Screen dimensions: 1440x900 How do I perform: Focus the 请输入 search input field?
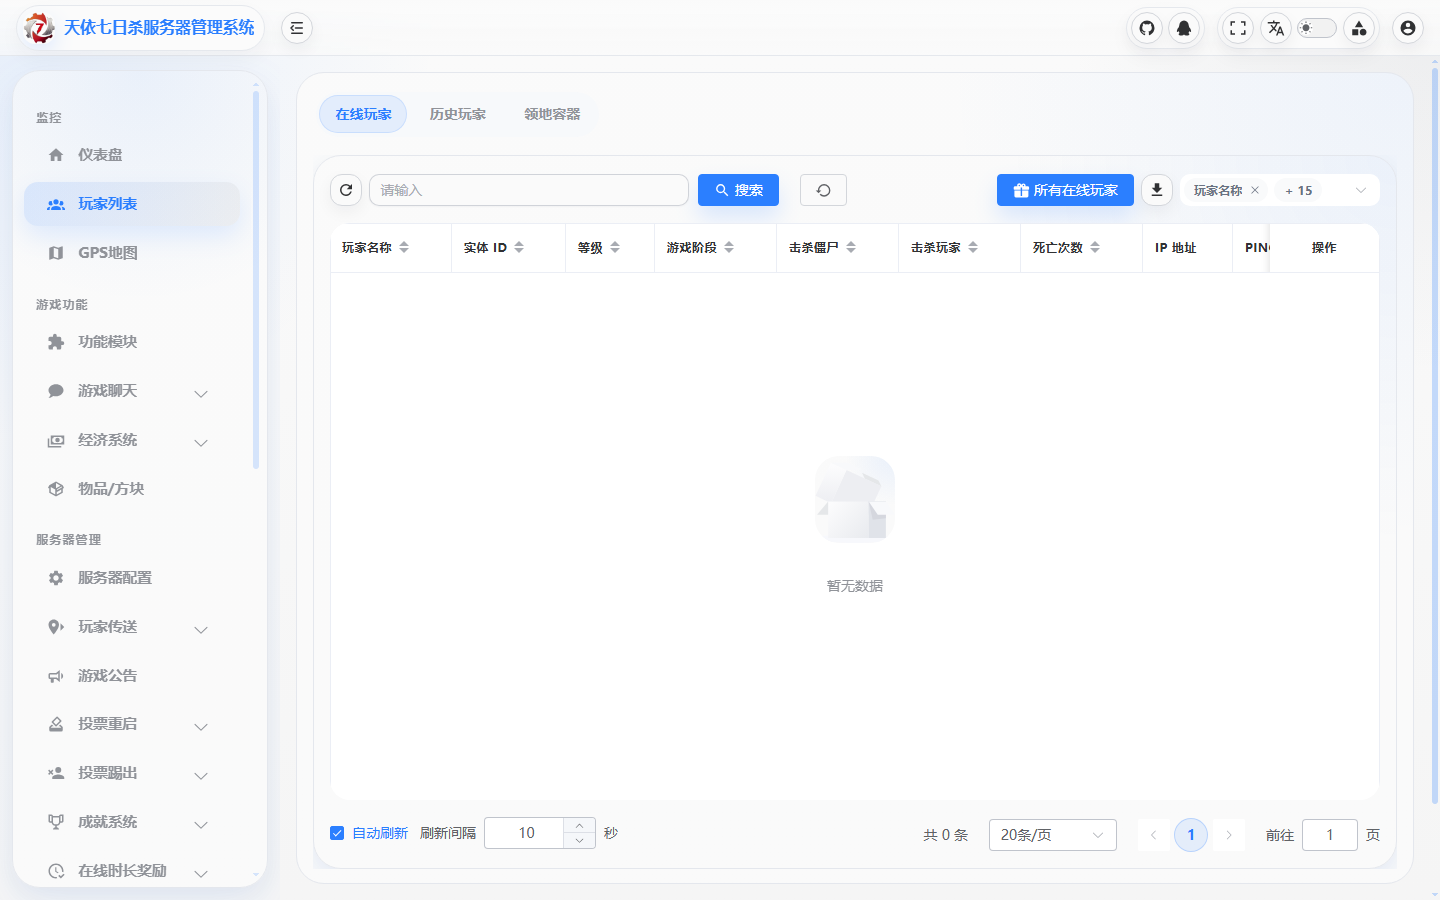(529, 190)
